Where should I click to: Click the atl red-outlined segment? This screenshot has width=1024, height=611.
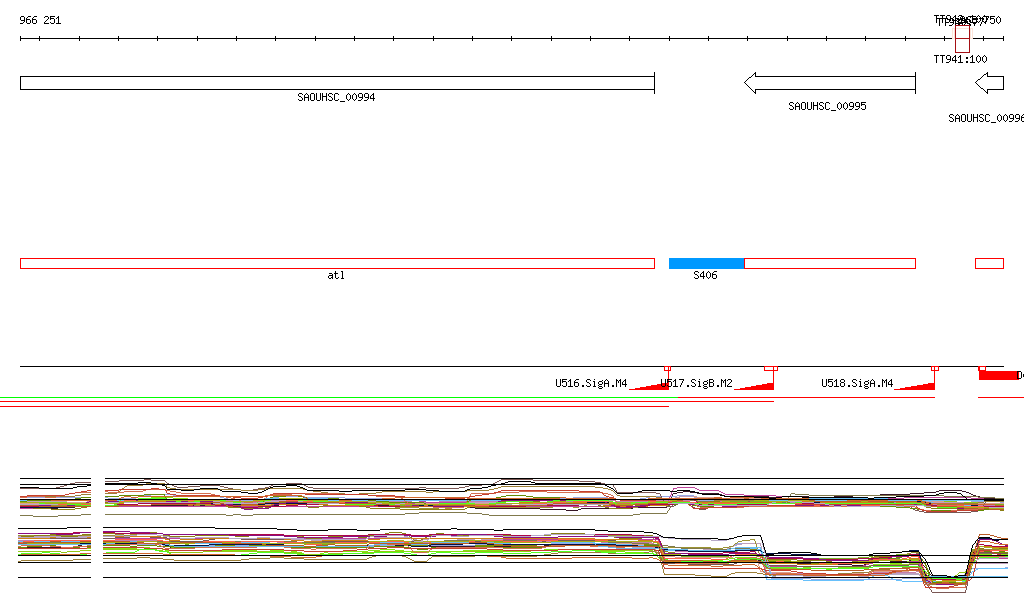point(337,263)
